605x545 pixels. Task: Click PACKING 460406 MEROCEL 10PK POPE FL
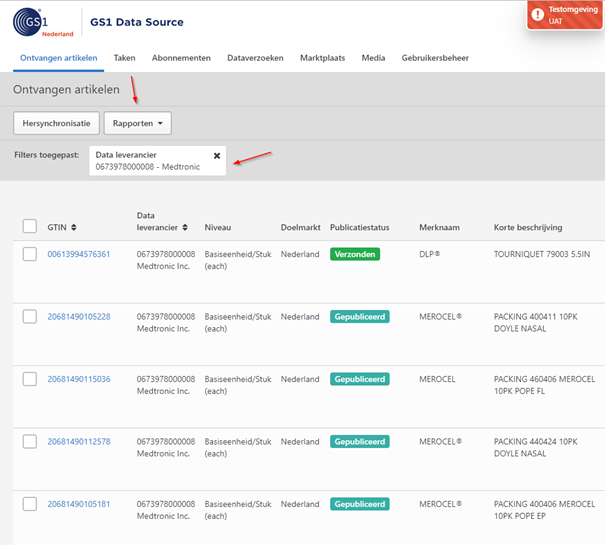(x=544, y=385)
